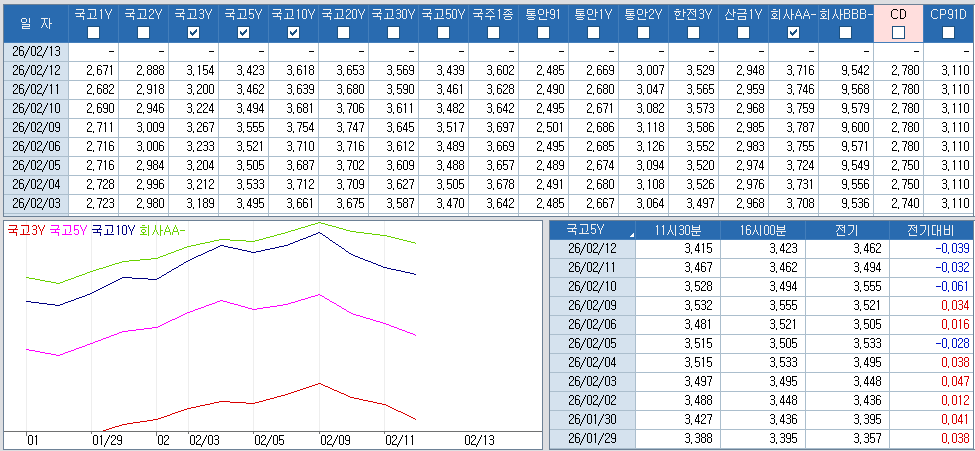The height and width of the screenshot is (451, 975).
Task: Check the 국고2Y series checkbox
Action: point(143,33)
